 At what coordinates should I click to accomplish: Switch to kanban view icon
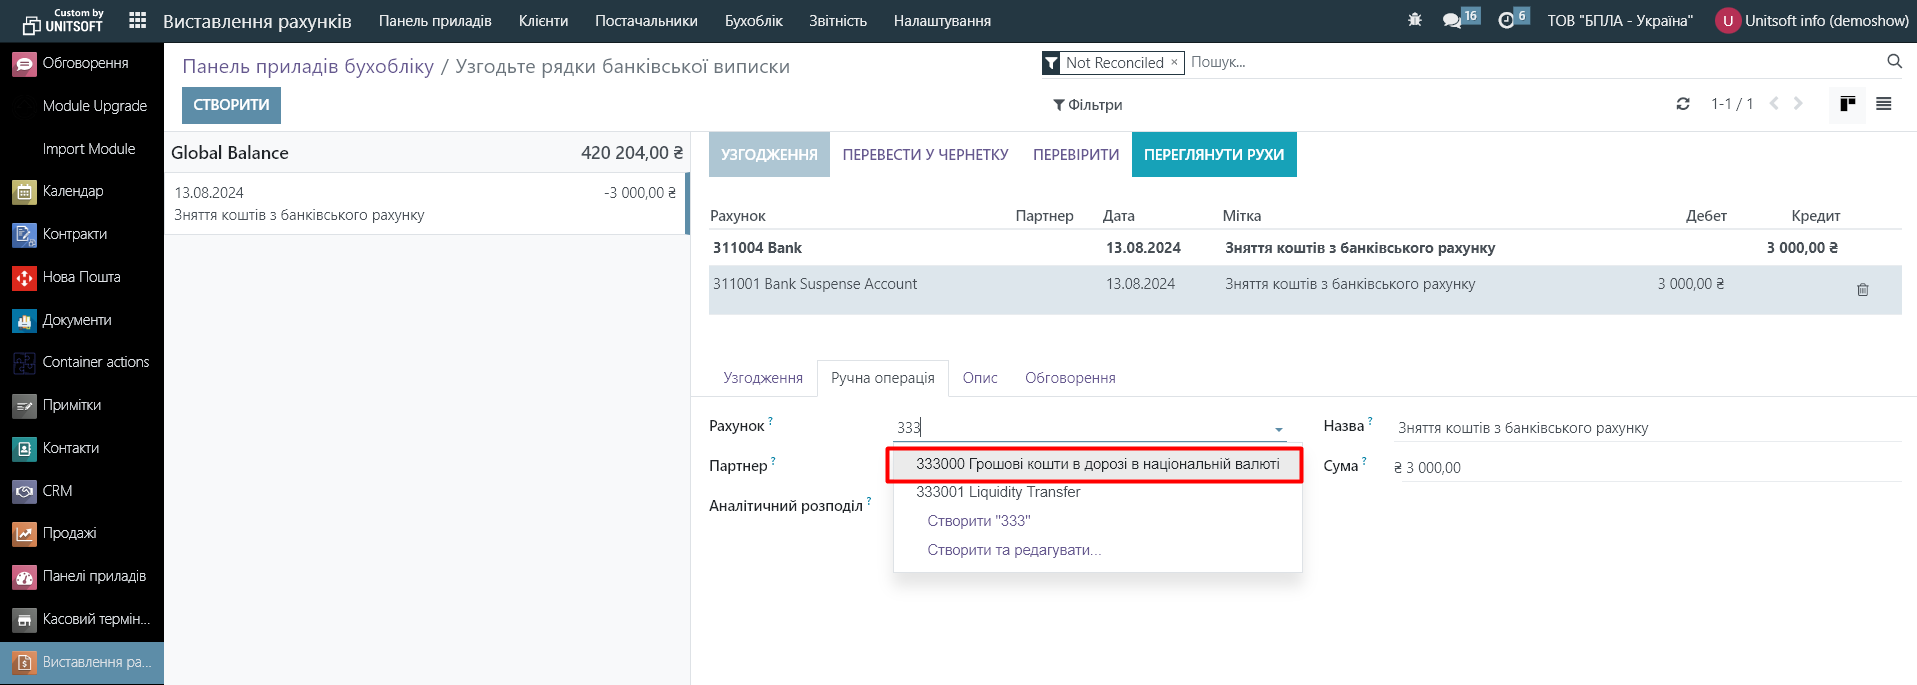(x=1847, y=104)
